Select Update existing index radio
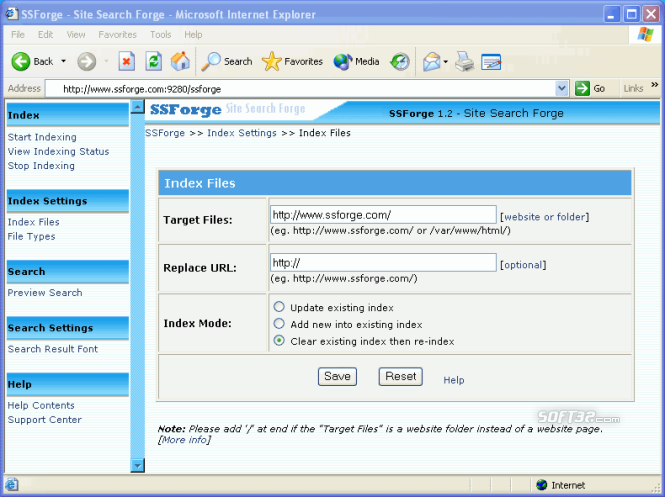The height and width of the screenshot is (497, 665). [279, 307]
